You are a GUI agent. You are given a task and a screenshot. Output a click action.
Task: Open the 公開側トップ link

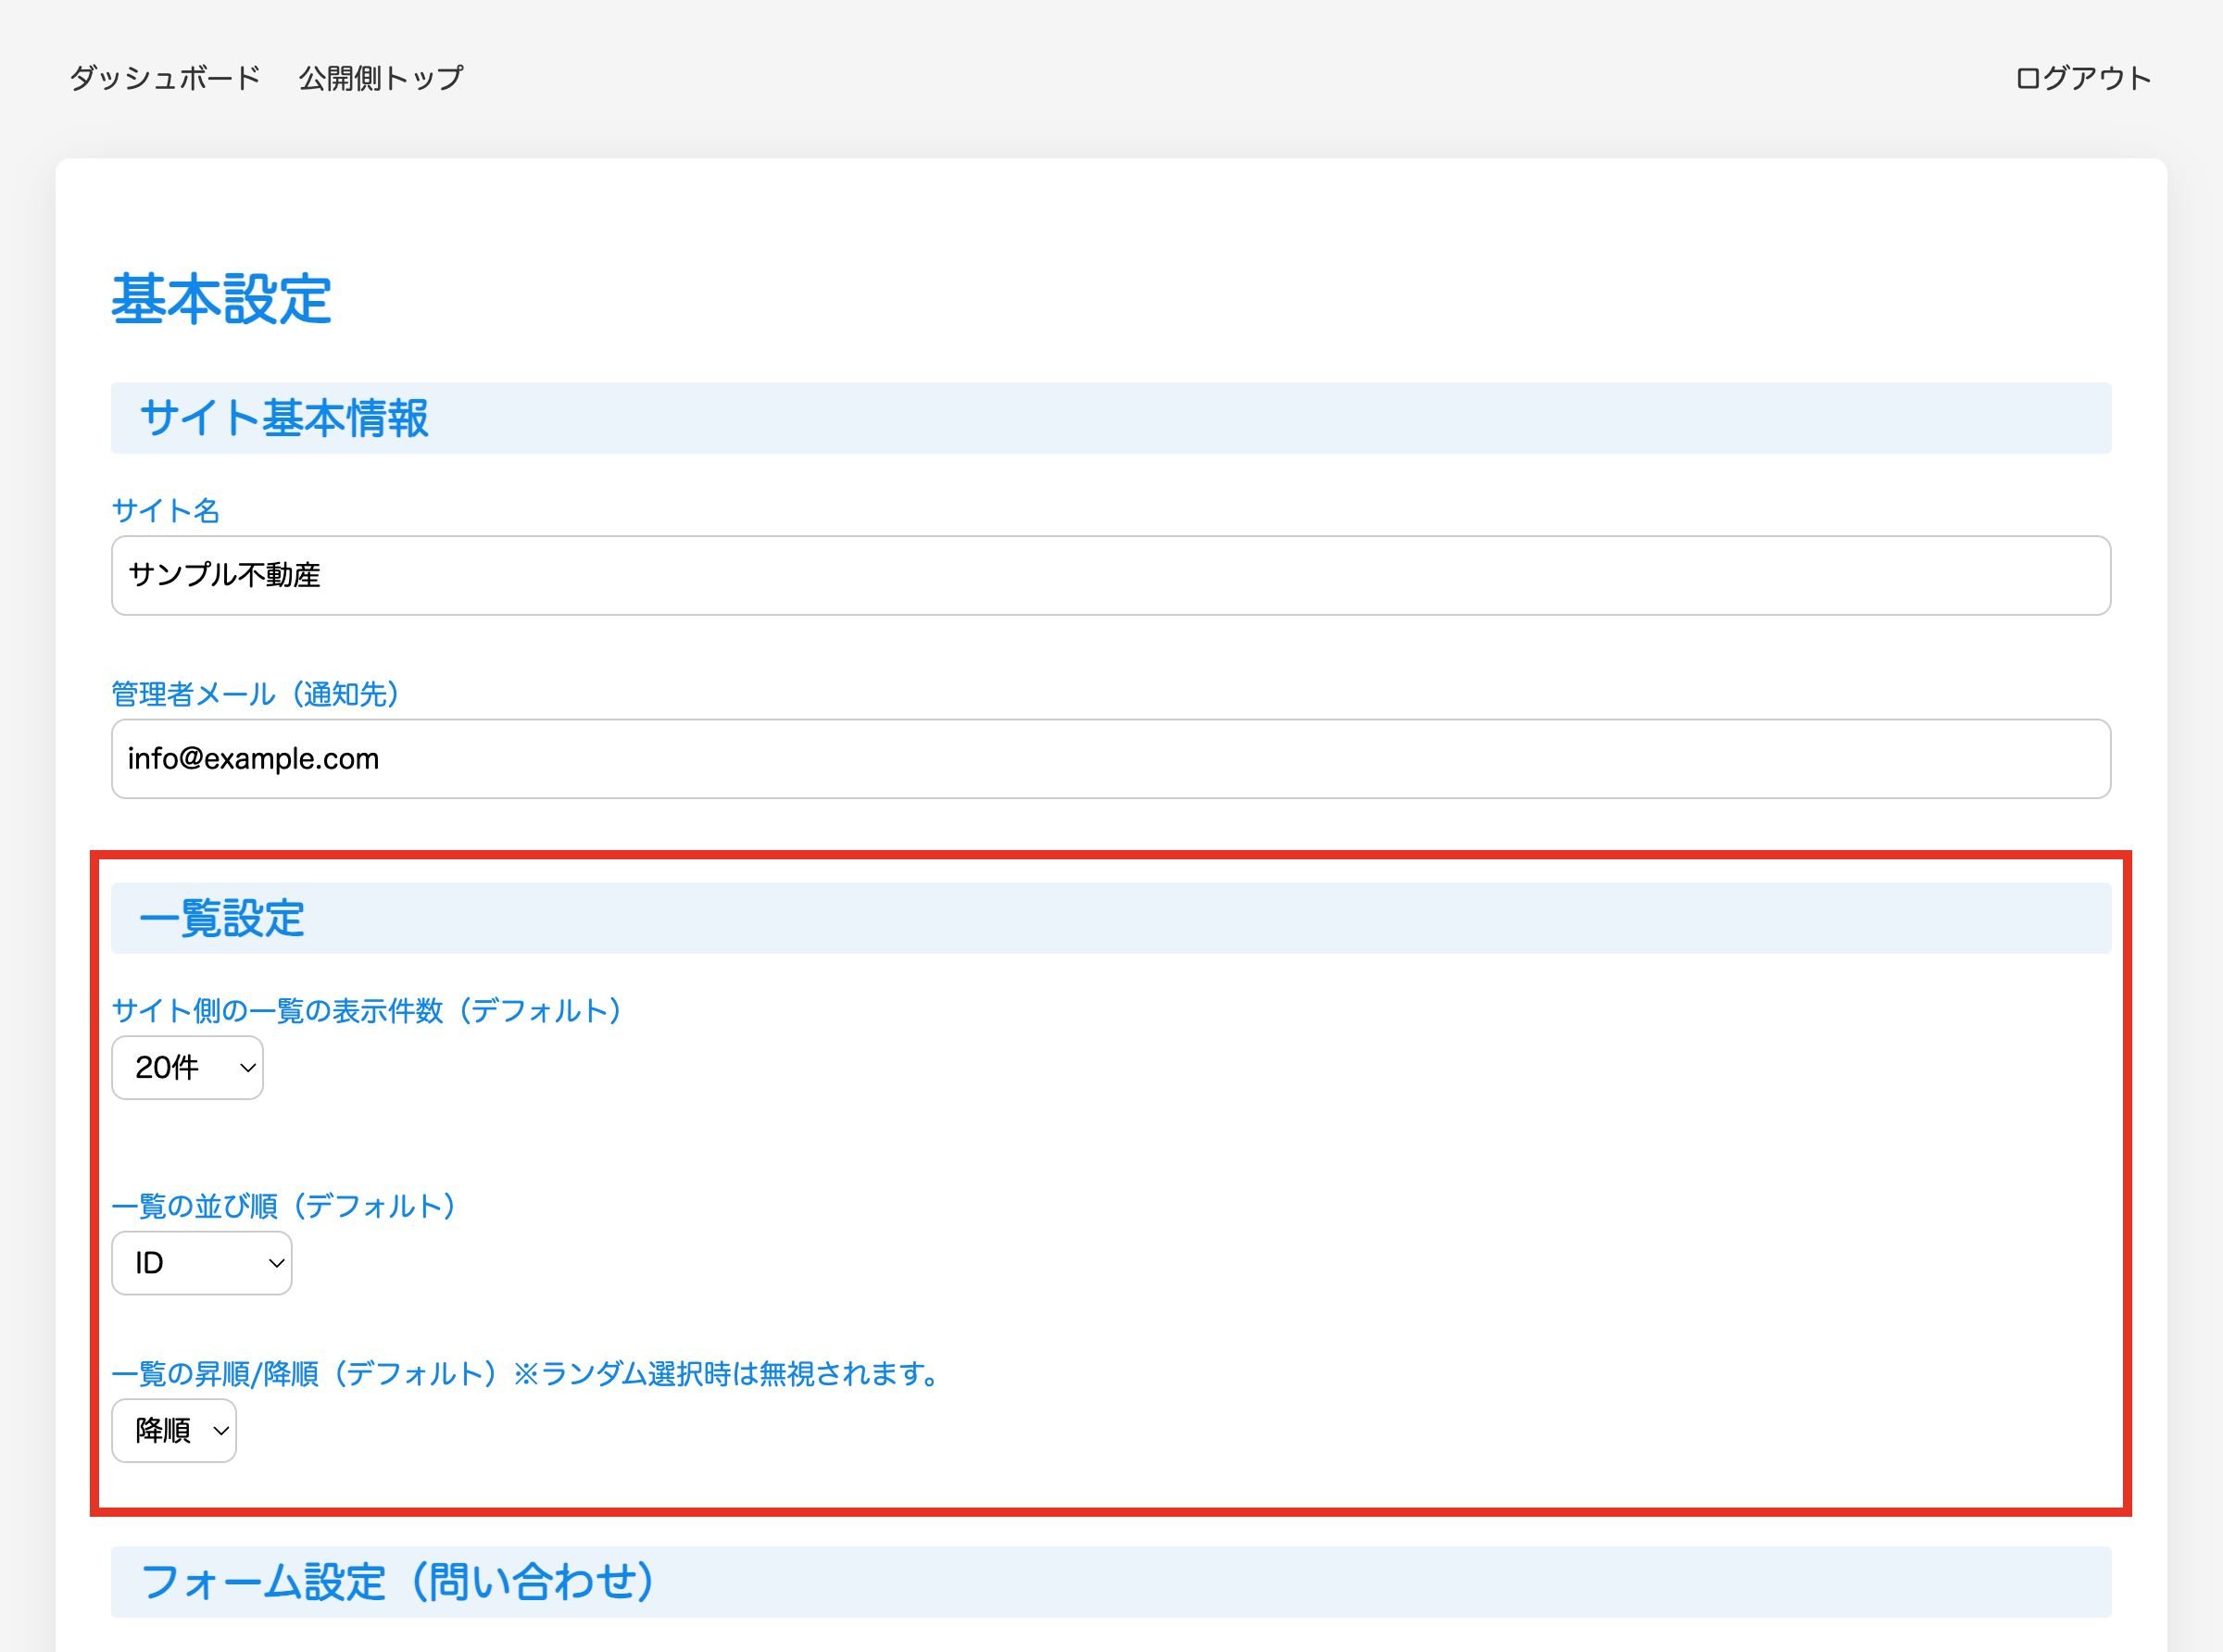[x=381, y=78]
